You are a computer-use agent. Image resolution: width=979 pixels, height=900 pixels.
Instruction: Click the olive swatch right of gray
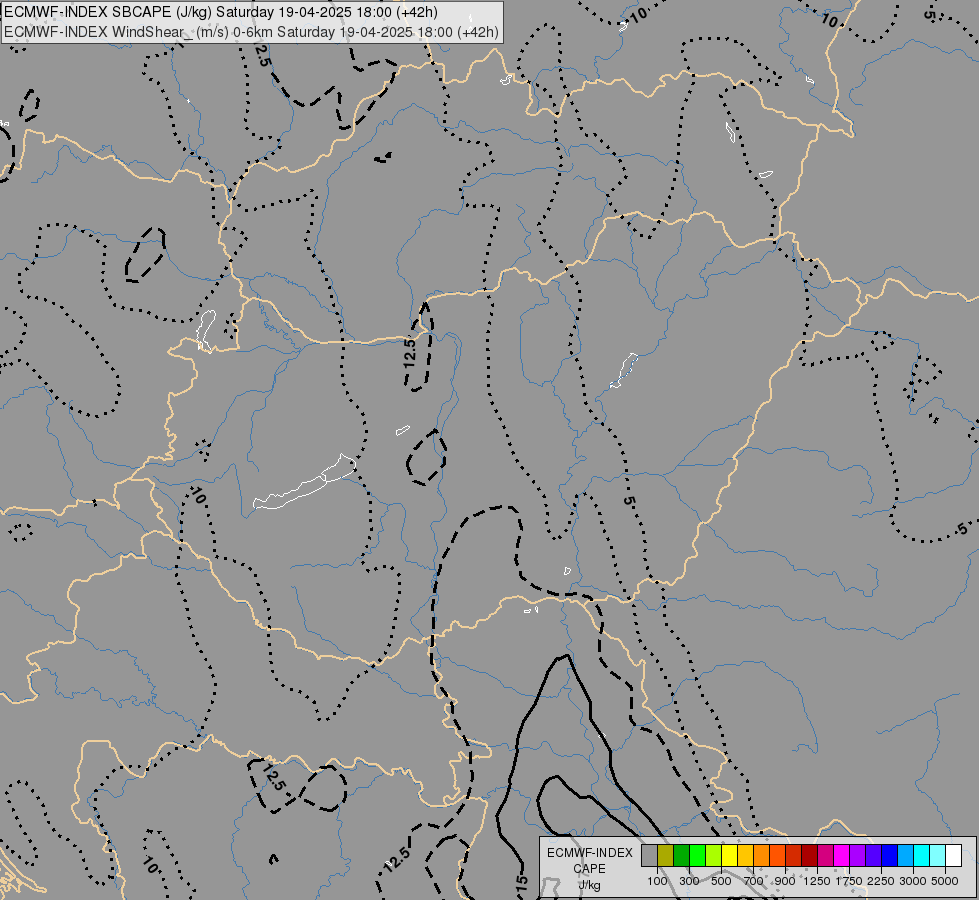pyautogui.click(x=666, y=855)
